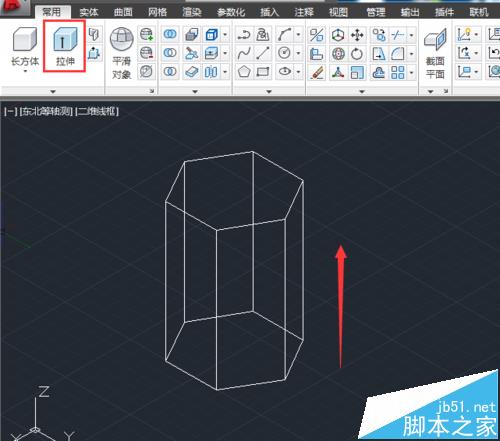Click the 3D Rotate gizmo icon
Viewport: 500px width, 441px height.
[x=338, y=54]
